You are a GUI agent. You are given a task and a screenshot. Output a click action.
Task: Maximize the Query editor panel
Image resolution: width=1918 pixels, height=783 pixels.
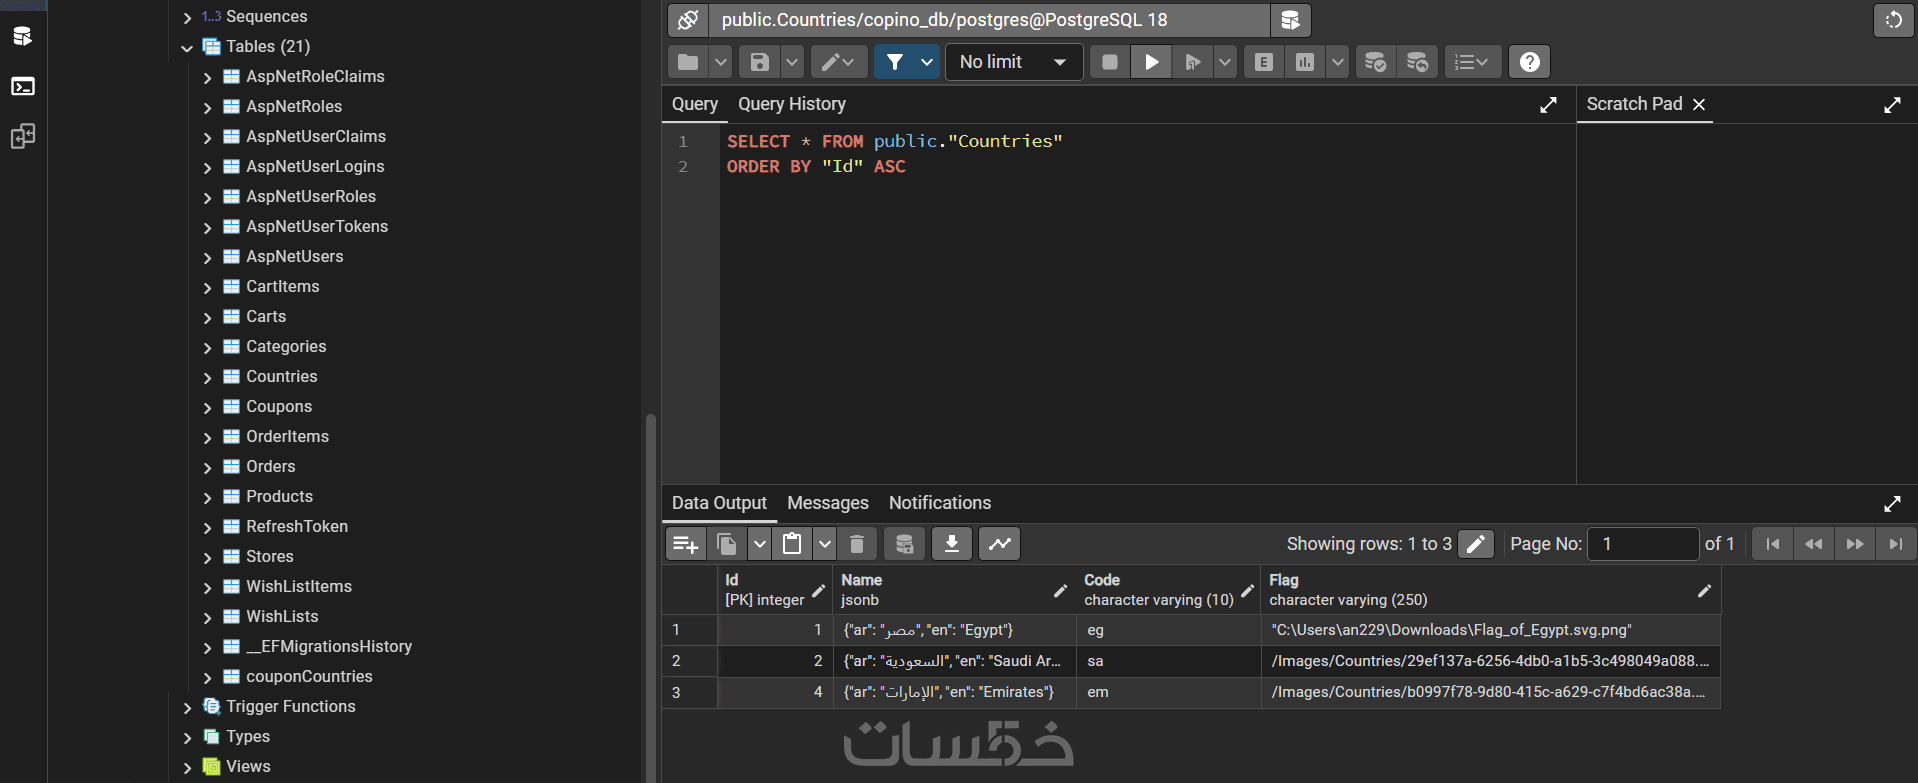pos(1548,105)
